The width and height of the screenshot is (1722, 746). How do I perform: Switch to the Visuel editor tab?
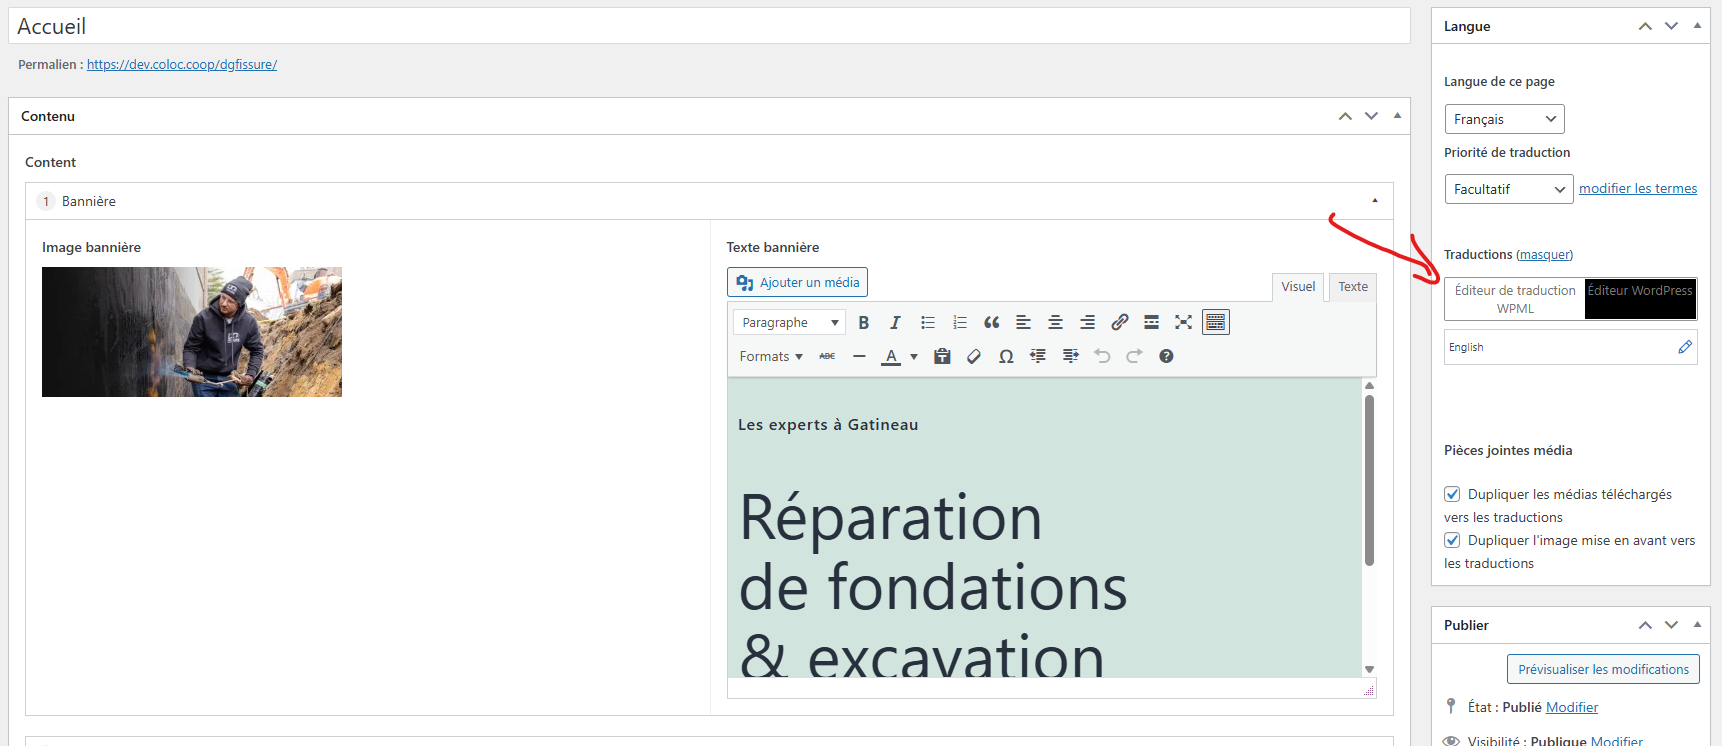pos(1298,287)
